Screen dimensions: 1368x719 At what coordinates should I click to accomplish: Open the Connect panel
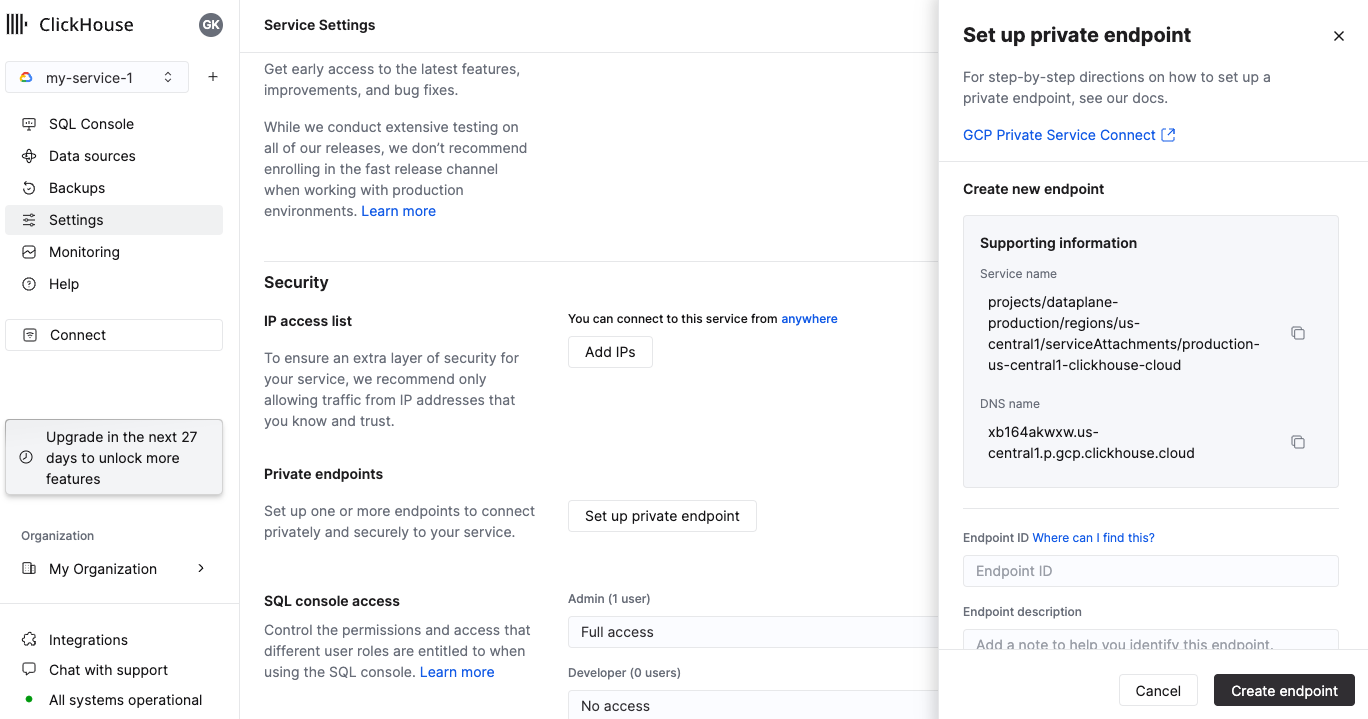pos(113,334)
